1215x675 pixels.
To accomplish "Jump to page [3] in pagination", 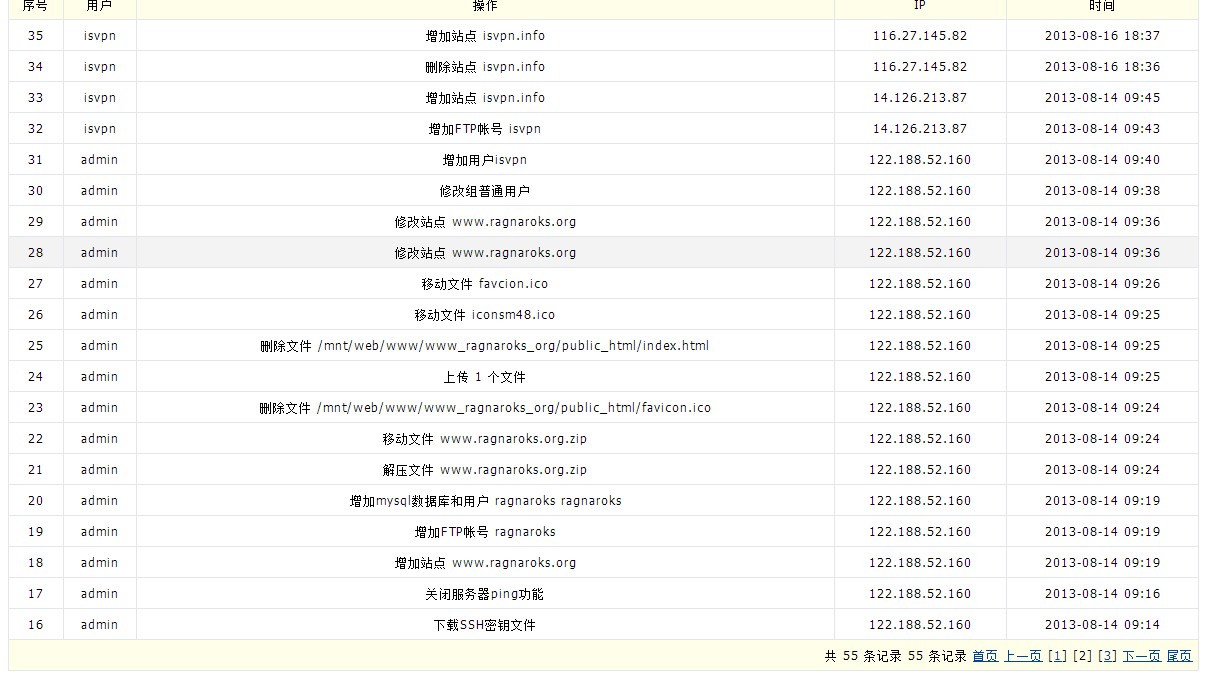I will (x=1107, y=656).
